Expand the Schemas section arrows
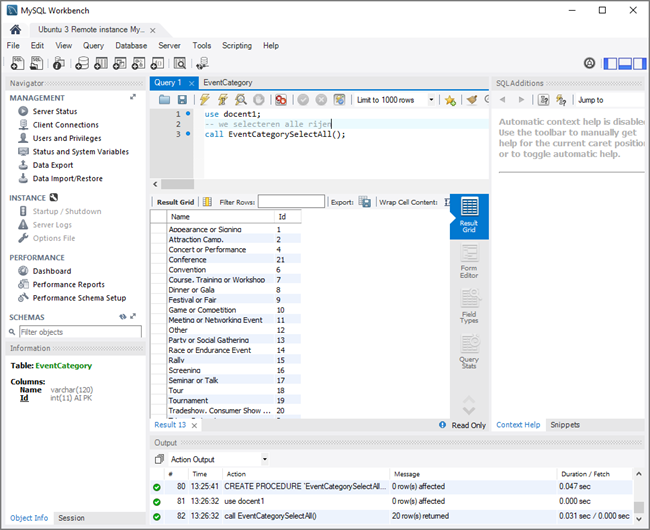 [133, 316]
